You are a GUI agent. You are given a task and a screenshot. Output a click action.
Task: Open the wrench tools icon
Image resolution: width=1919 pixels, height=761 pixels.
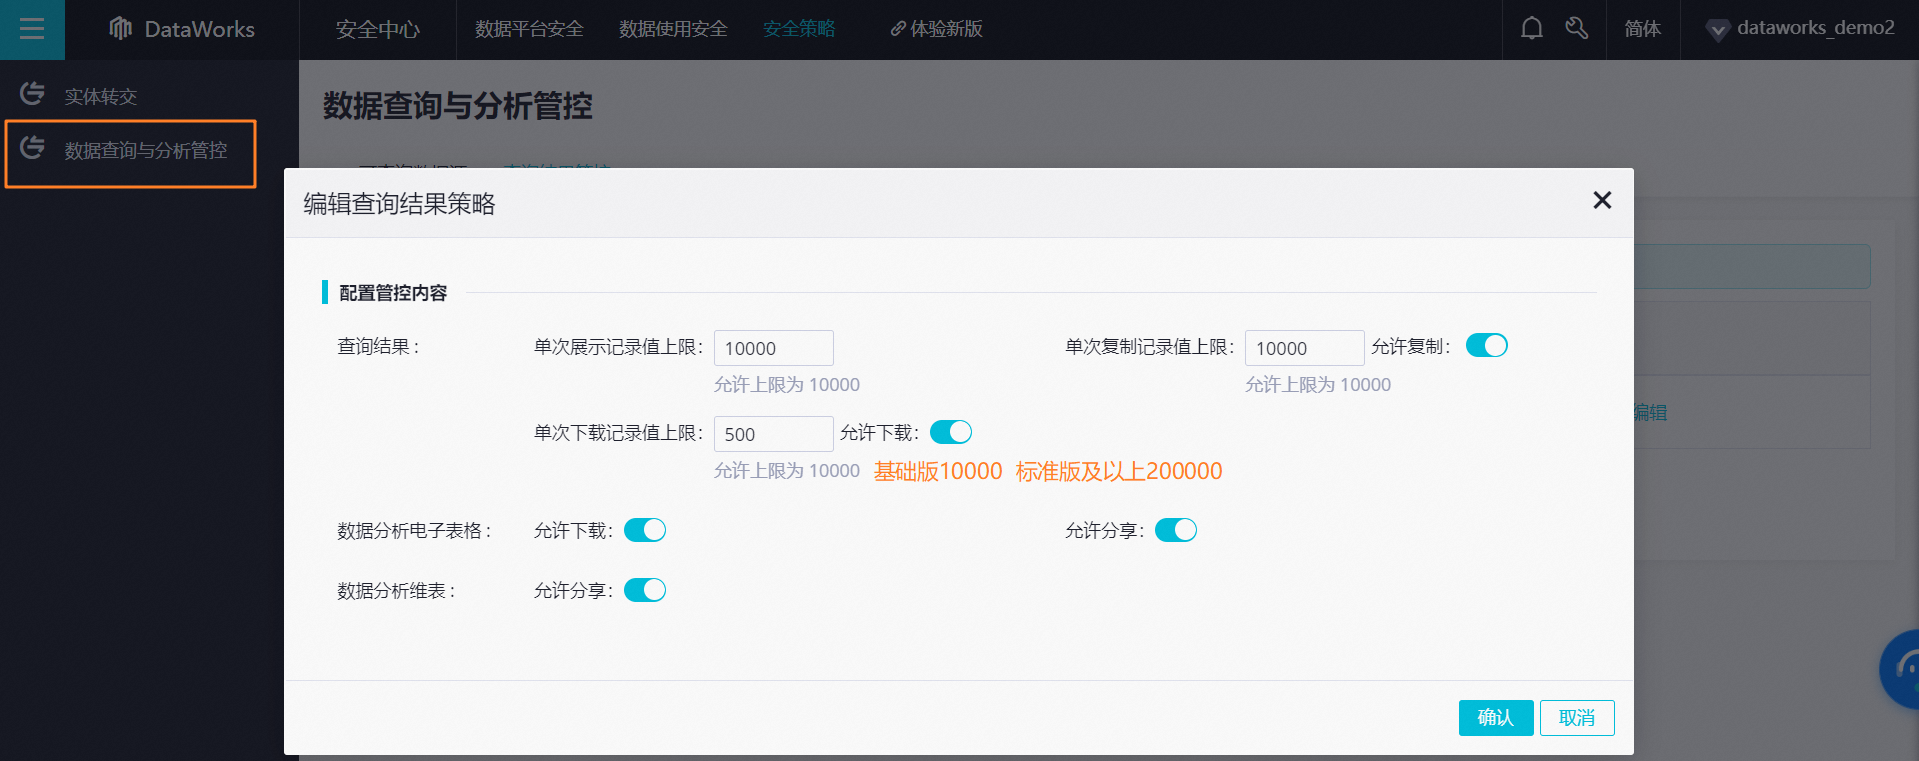click(1577, 29)
